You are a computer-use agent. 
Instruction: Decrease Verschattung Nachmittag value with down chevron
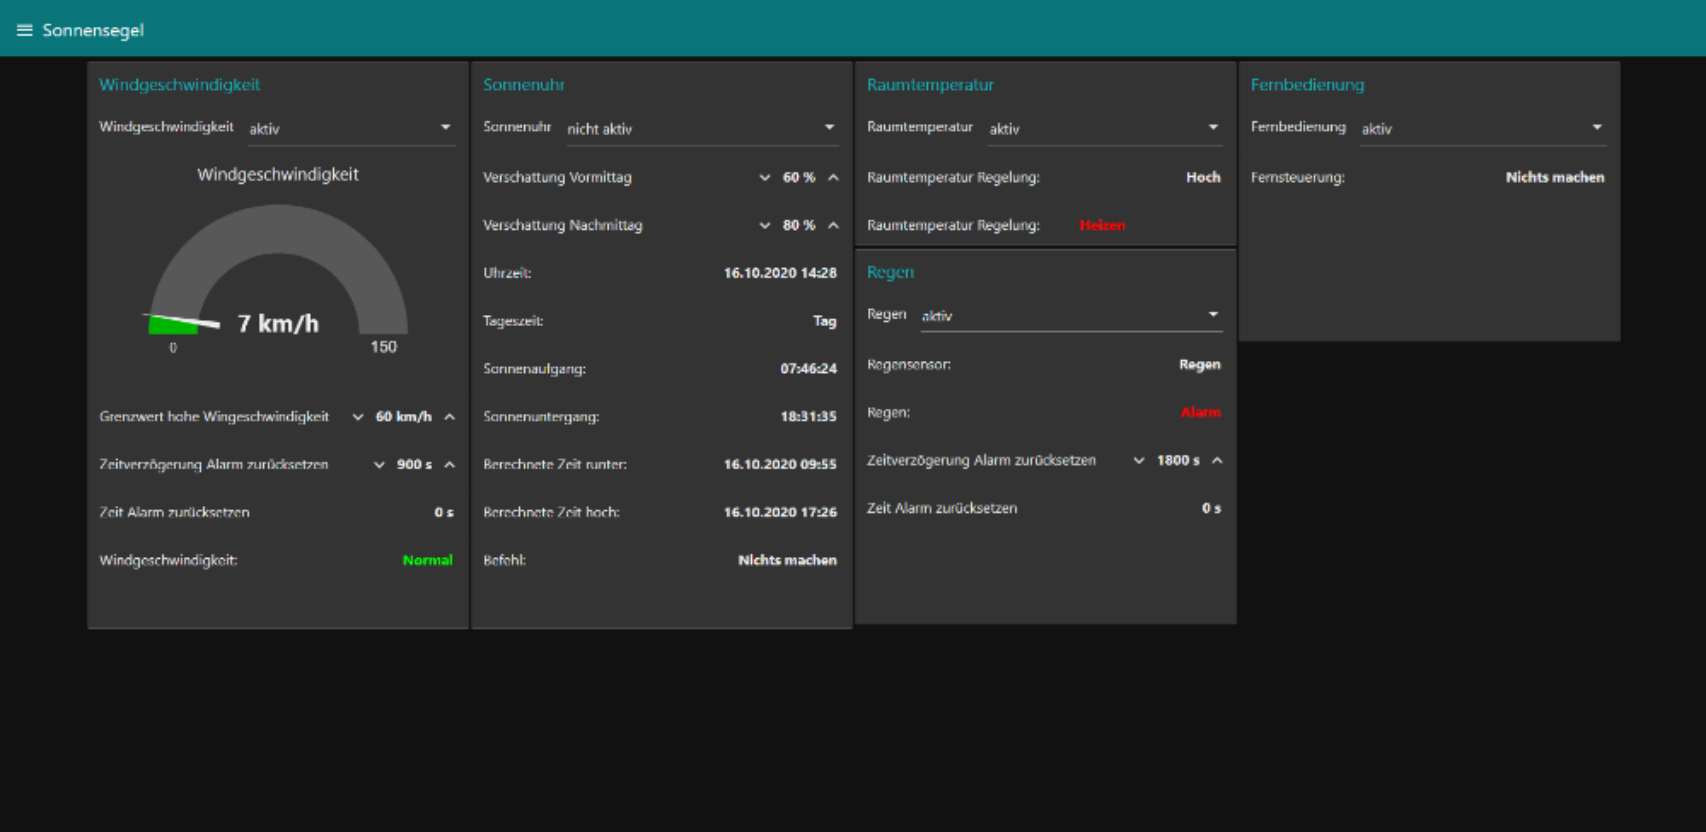click(765, 225)
